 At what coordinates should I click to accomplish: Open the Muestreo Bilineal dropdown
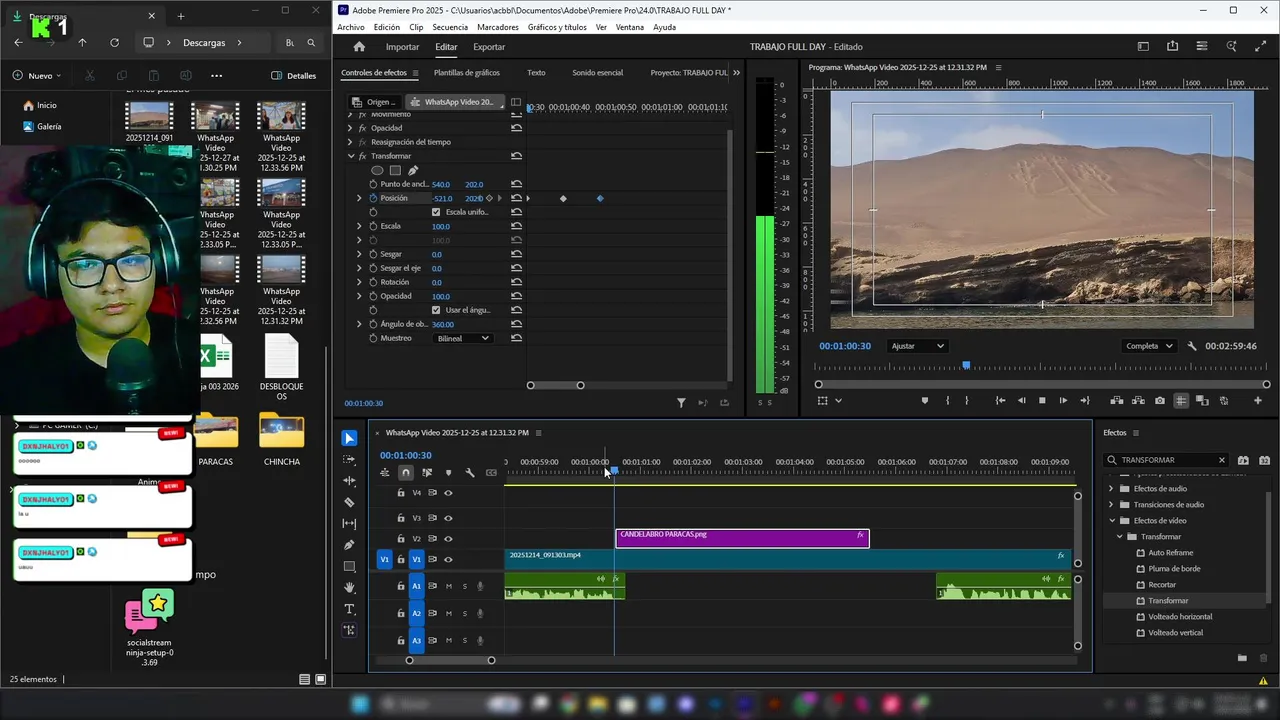463,338
